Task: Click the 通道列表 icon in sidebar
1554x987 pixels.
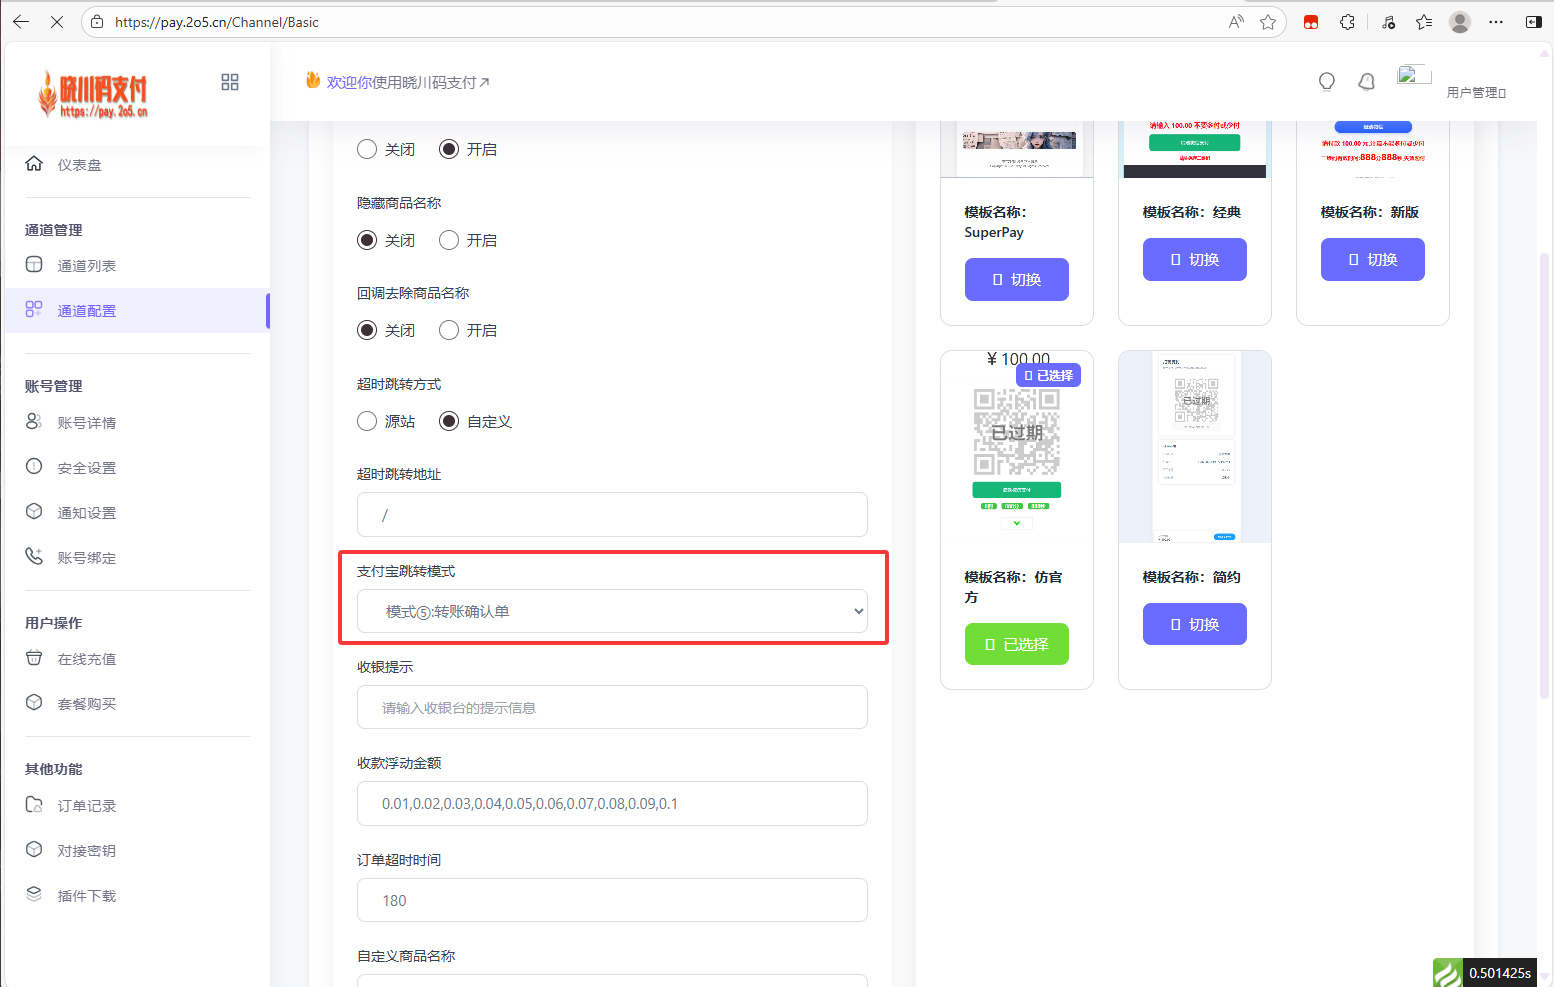Action: [34, 265]
